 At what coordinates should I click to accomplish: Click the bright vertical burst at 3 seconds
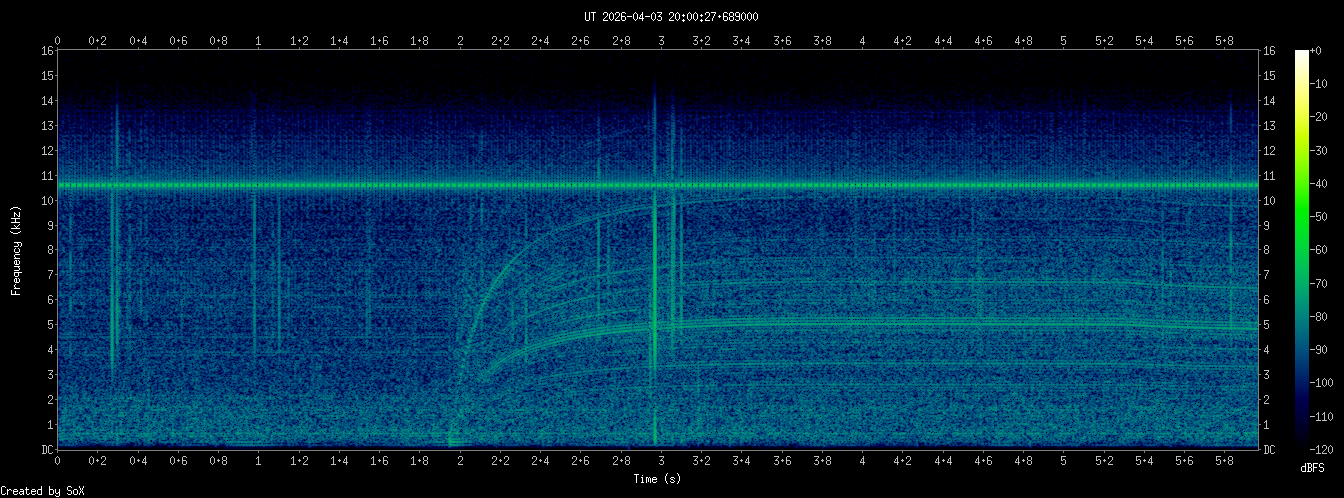tap(655, 300)
